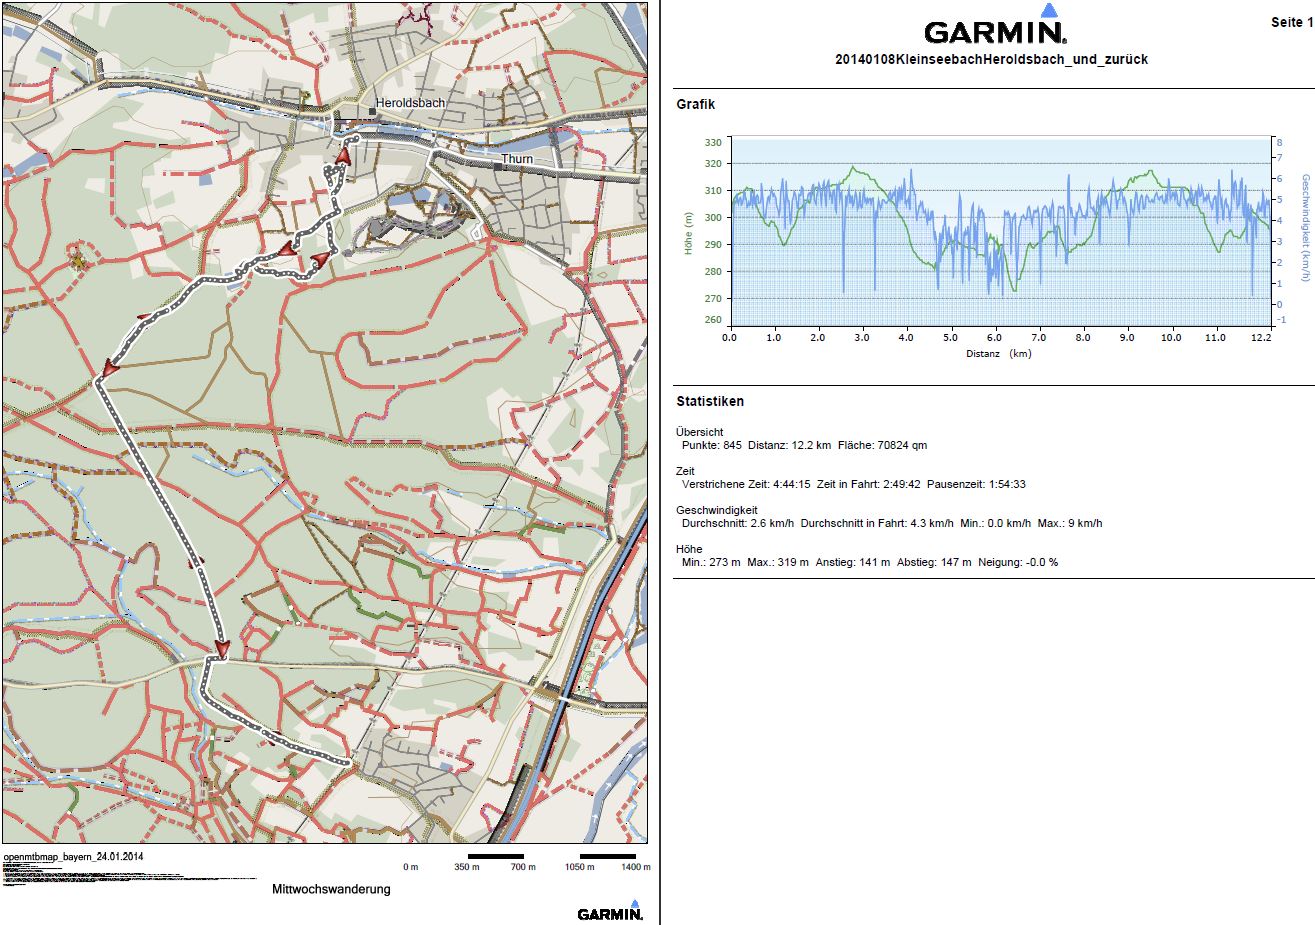Click the Heroldsbach town label

tap(411, 103)
